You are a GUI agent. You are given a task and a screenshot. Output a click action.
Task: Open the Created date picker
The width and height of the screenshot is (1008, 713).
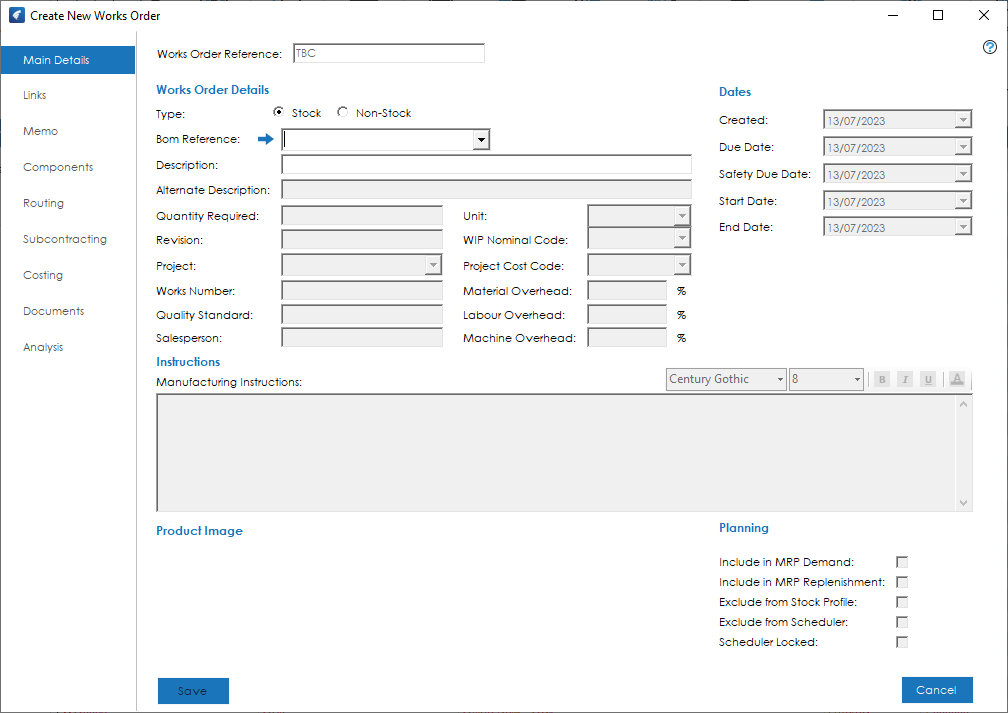[x=962, y=120]
